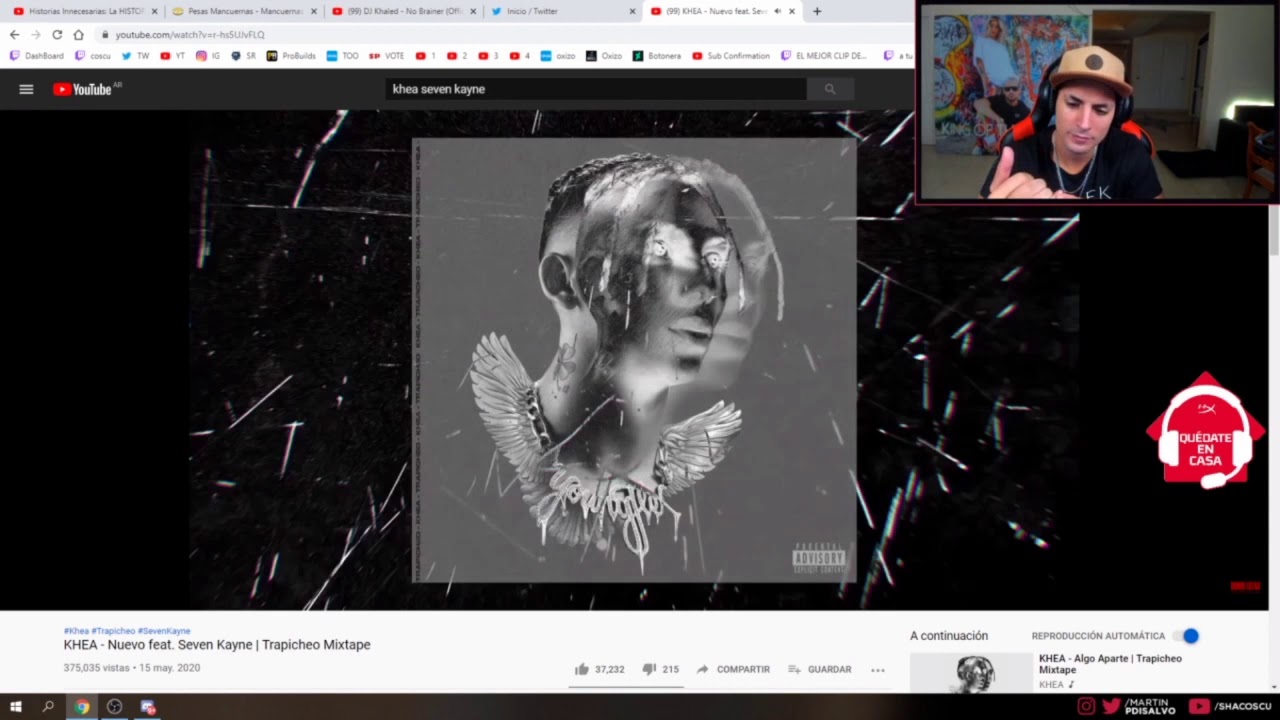Open the Sub Confirmation bookmark

pos(731,56)
